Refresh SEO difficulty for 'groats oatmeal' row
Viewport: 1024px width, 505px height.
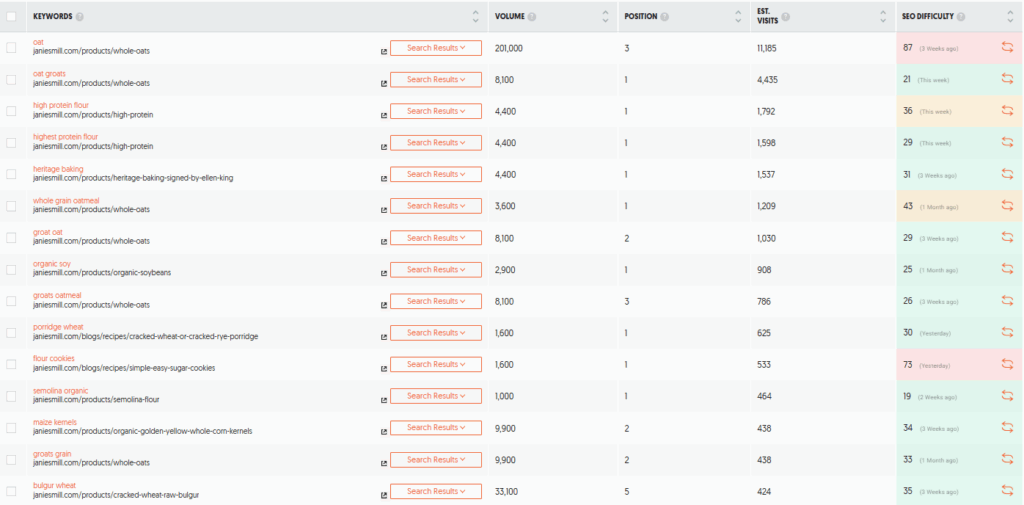pos(1007,301)
